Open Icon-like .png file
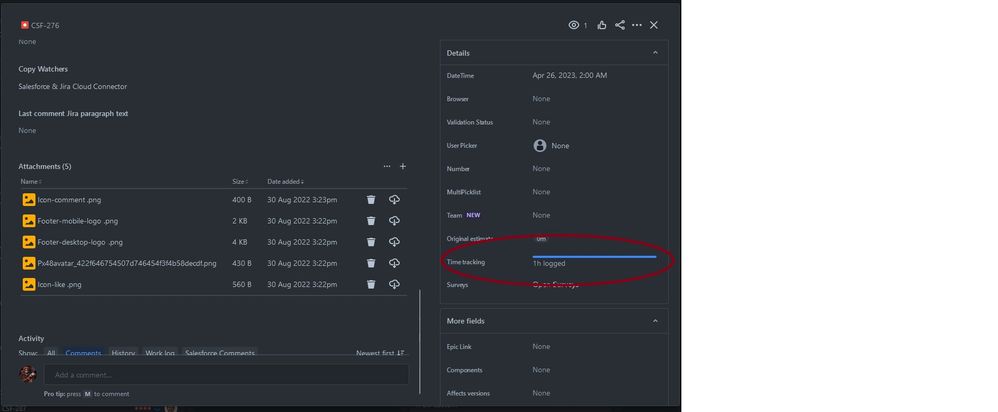Viewport: 998px width, 412px height. (59, 285)
